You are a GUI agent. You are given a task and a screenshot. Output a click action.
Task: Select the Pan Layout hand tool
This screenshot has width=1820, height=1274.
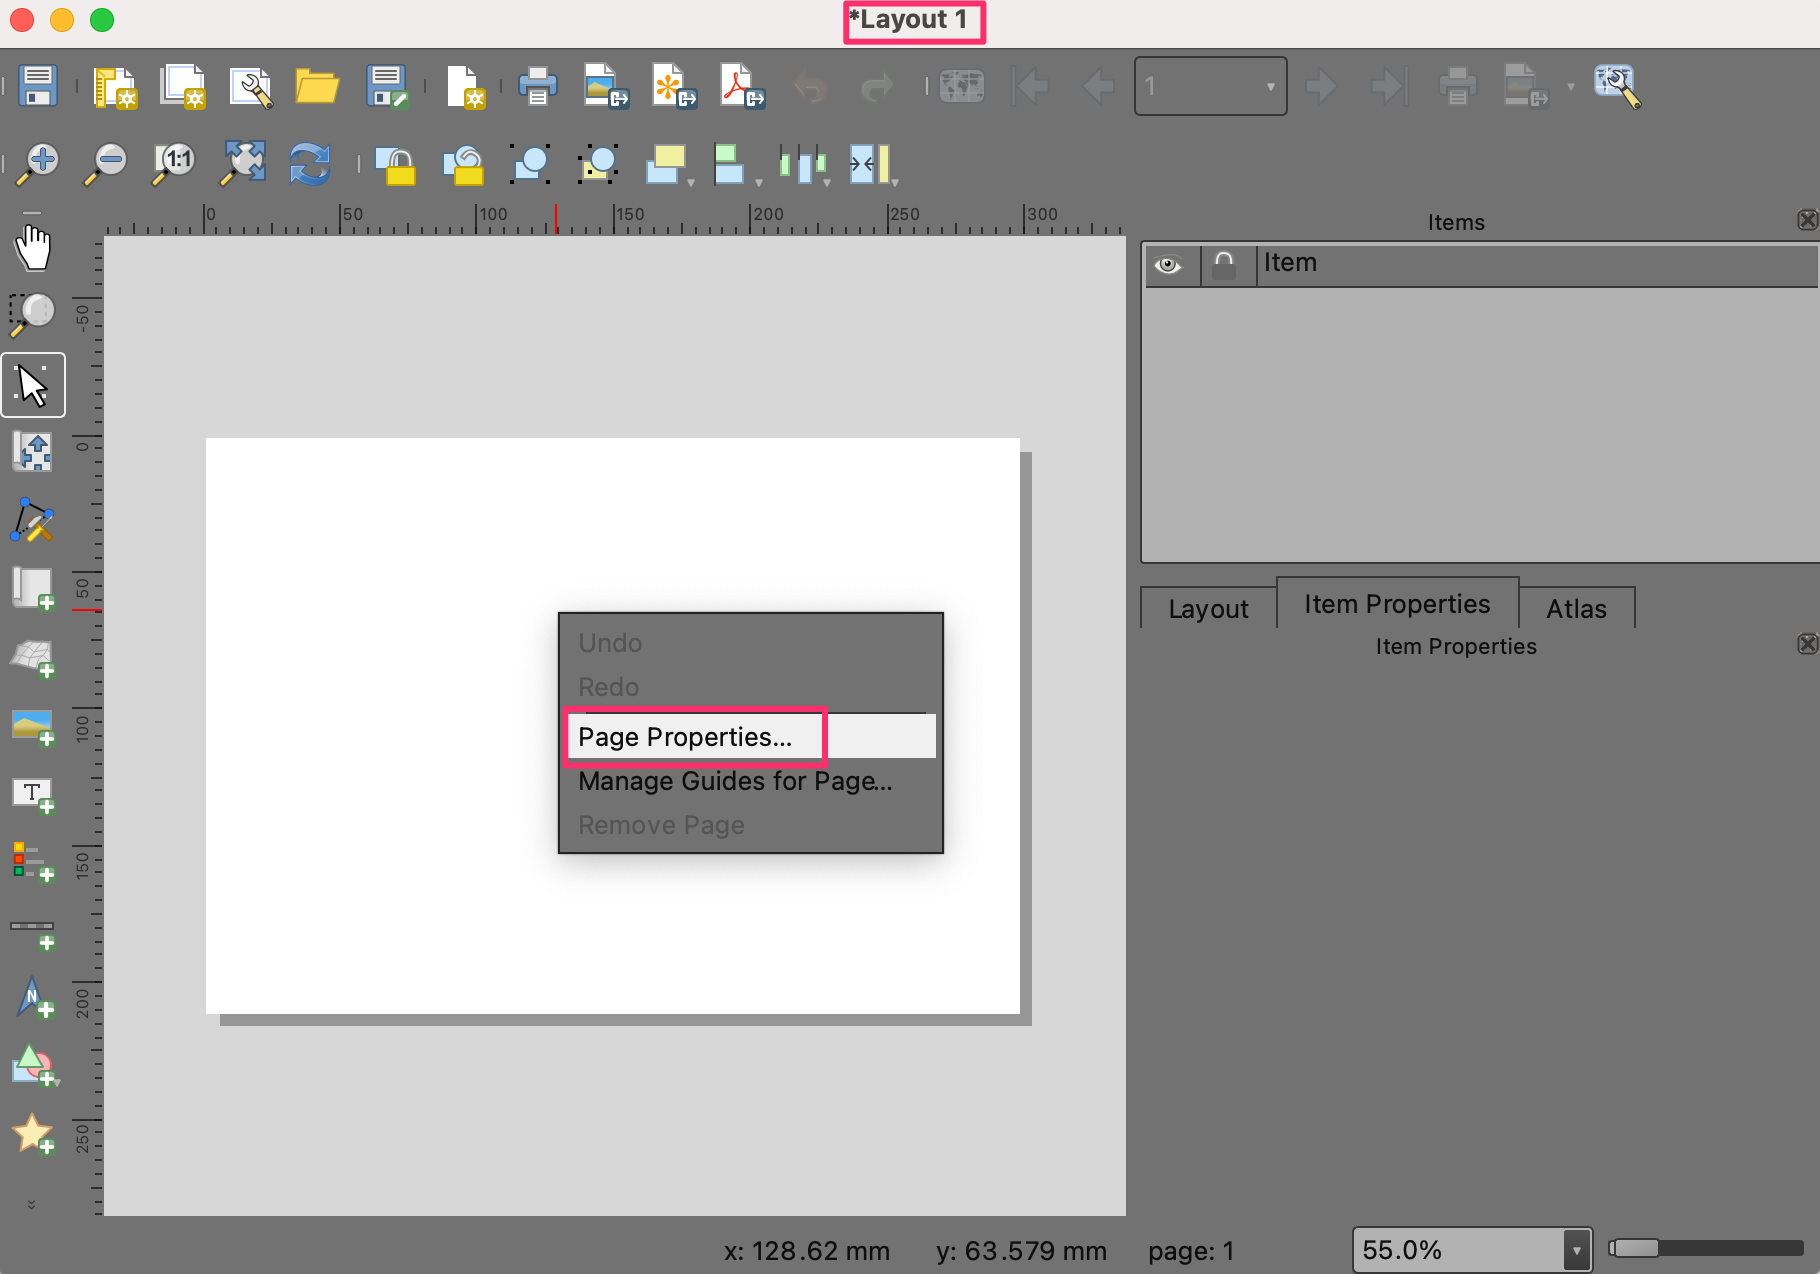pyautogui.click(x=33, y=247)
